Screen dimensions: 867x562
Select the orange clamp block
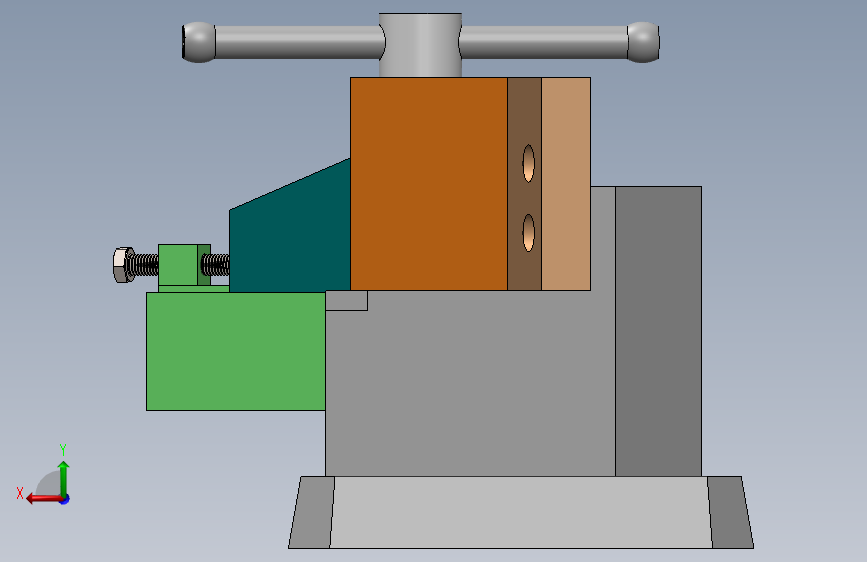[429, 184]
